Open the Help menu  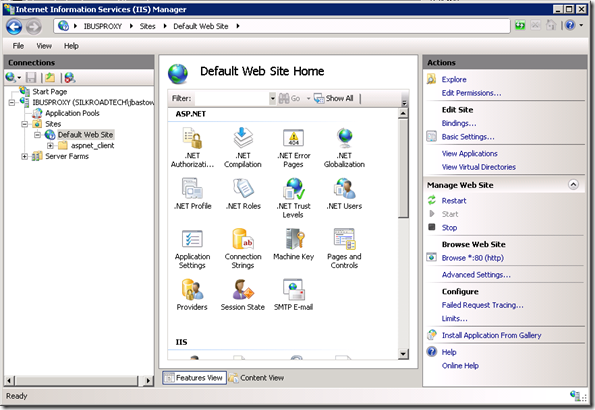(x=71, y=46)
